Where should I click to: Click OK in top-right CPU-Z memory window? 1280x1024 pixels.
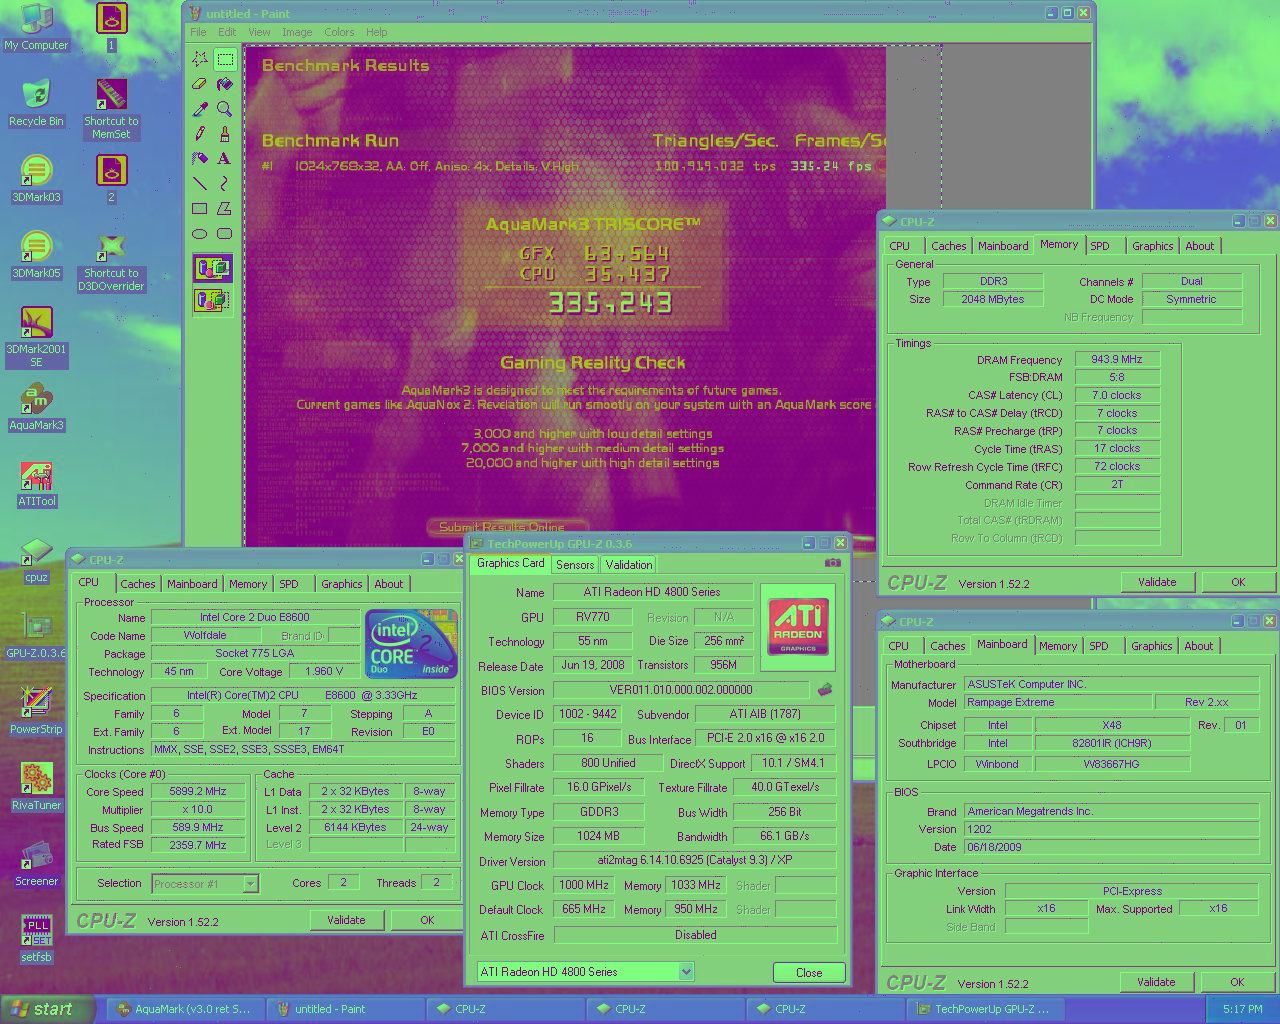pyautogui.click(x=1238, y=582)
